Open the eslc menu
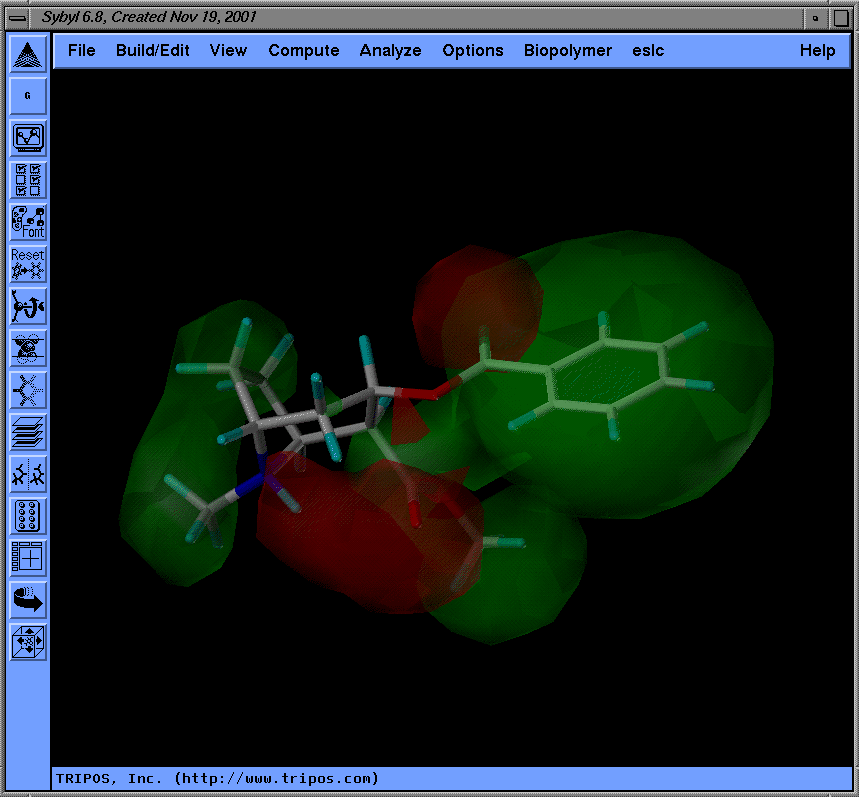 tap(648, 50)
